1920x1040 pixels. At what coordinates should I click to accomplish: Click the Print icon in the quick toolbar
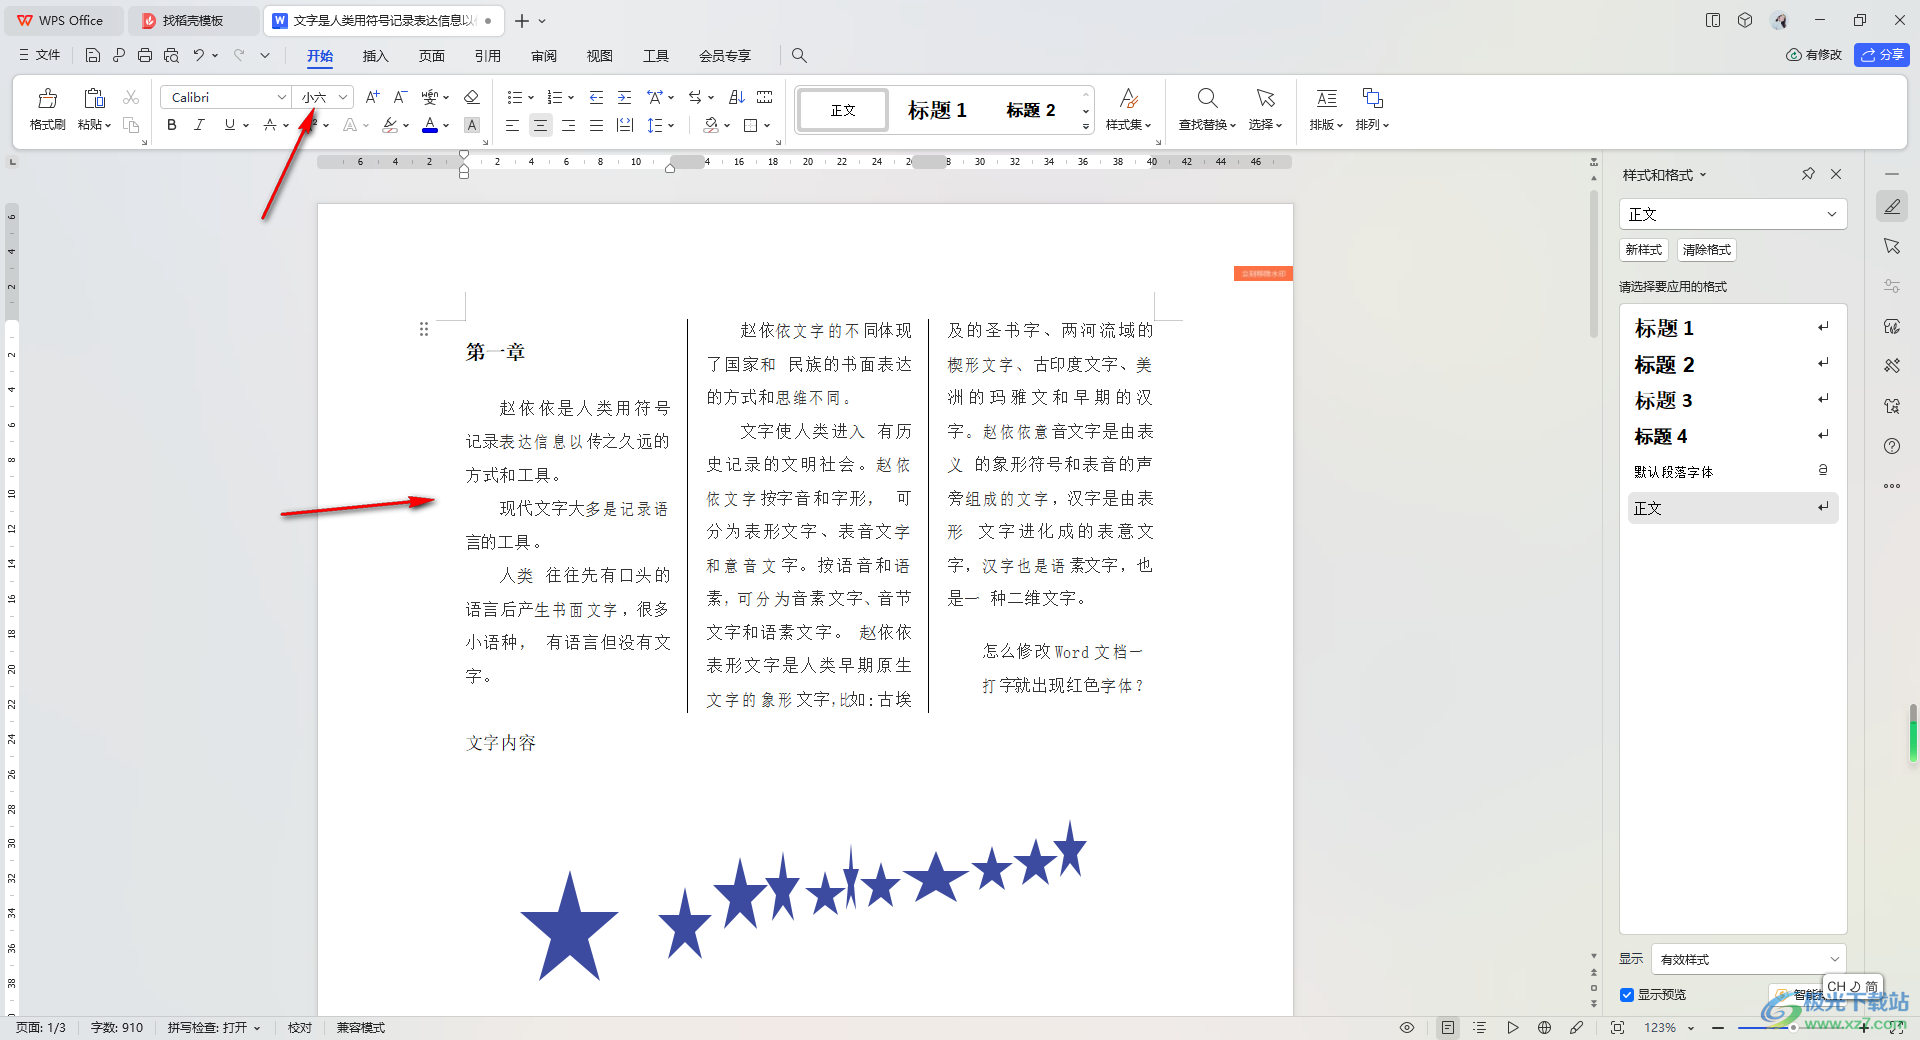coord(145,55)
